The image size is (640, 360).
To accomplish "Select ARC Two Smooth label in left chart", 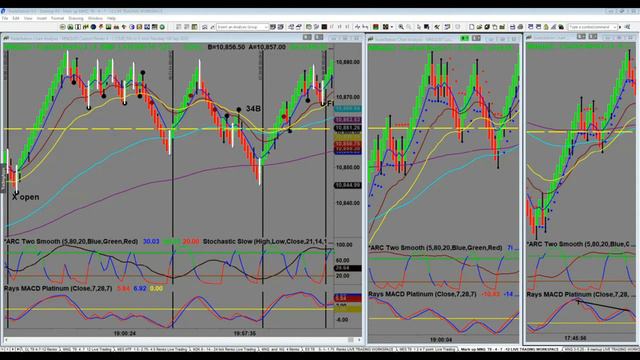I will click(x=71, y=241).
